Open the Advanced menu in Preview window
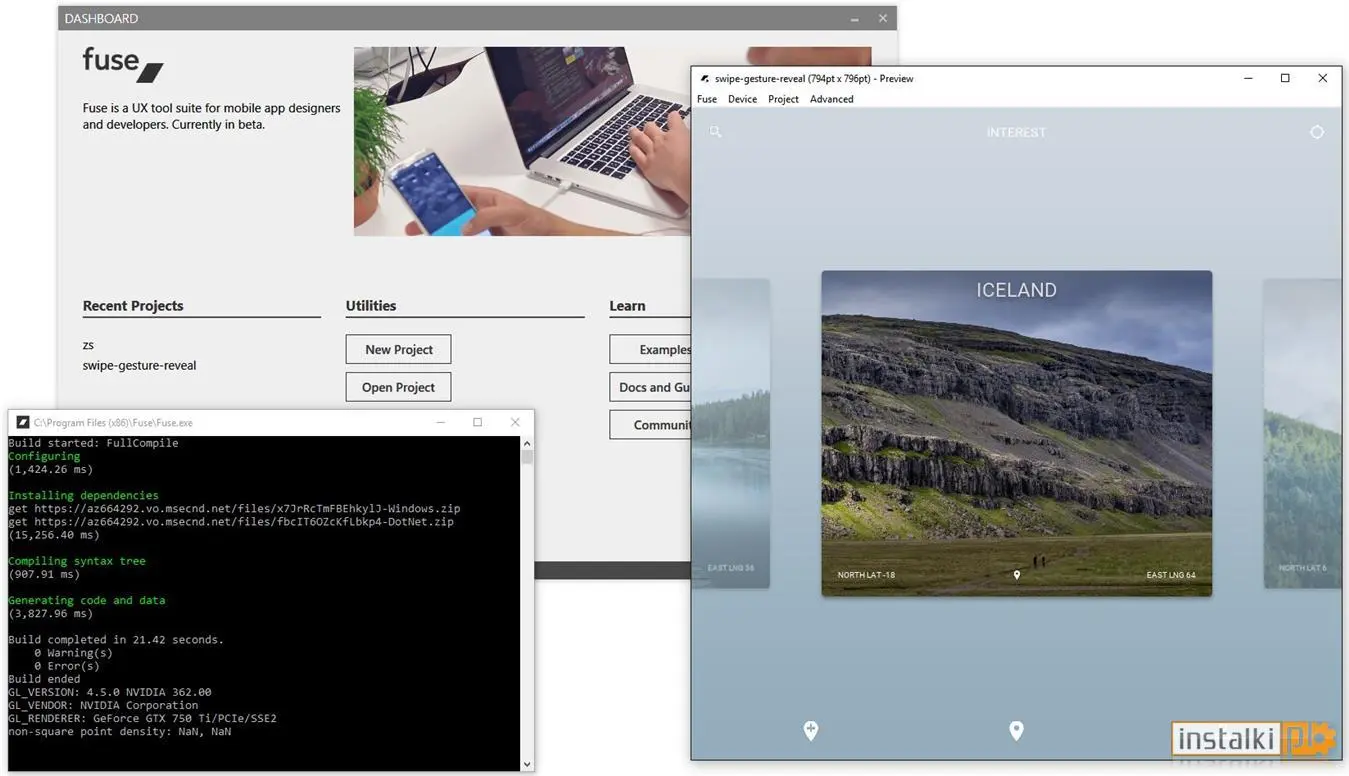 (x=831, y=99)
